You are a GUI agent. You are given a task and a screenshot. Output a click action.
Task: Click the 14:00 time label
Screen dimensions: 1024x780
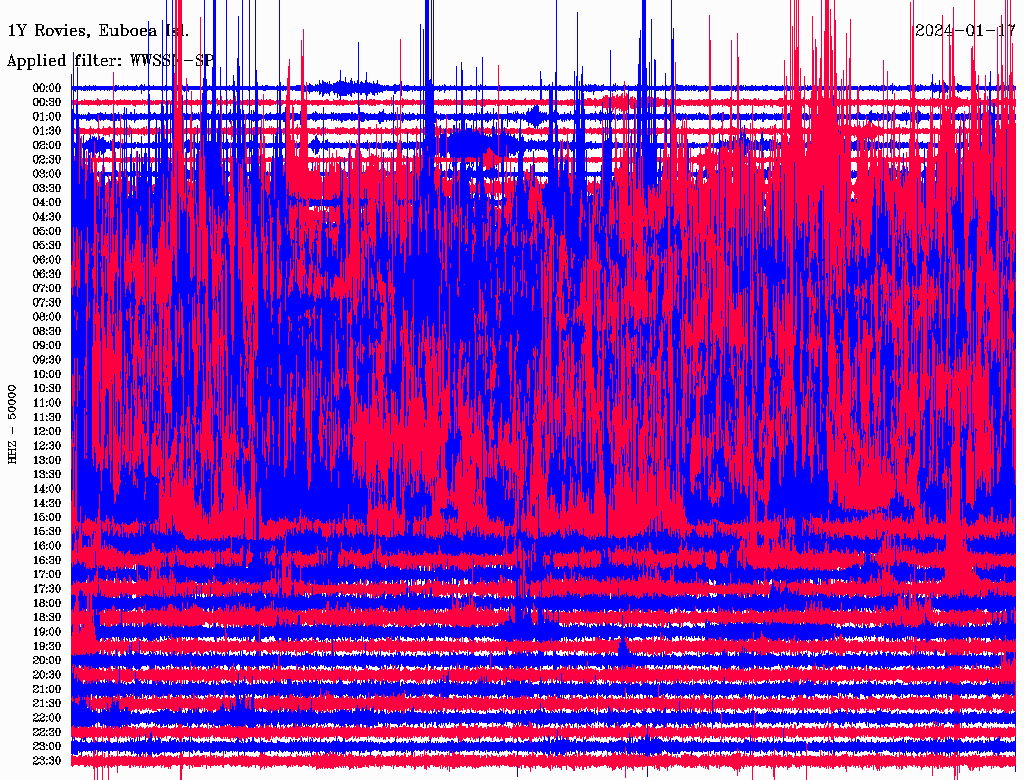(x=47, y=489)
